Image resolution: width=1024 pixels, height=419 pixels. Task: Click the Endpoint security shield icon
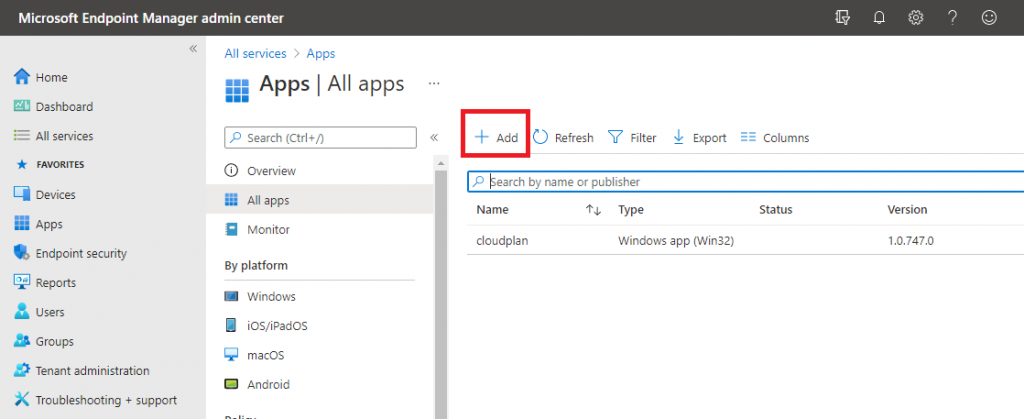[x=22, y=253]
